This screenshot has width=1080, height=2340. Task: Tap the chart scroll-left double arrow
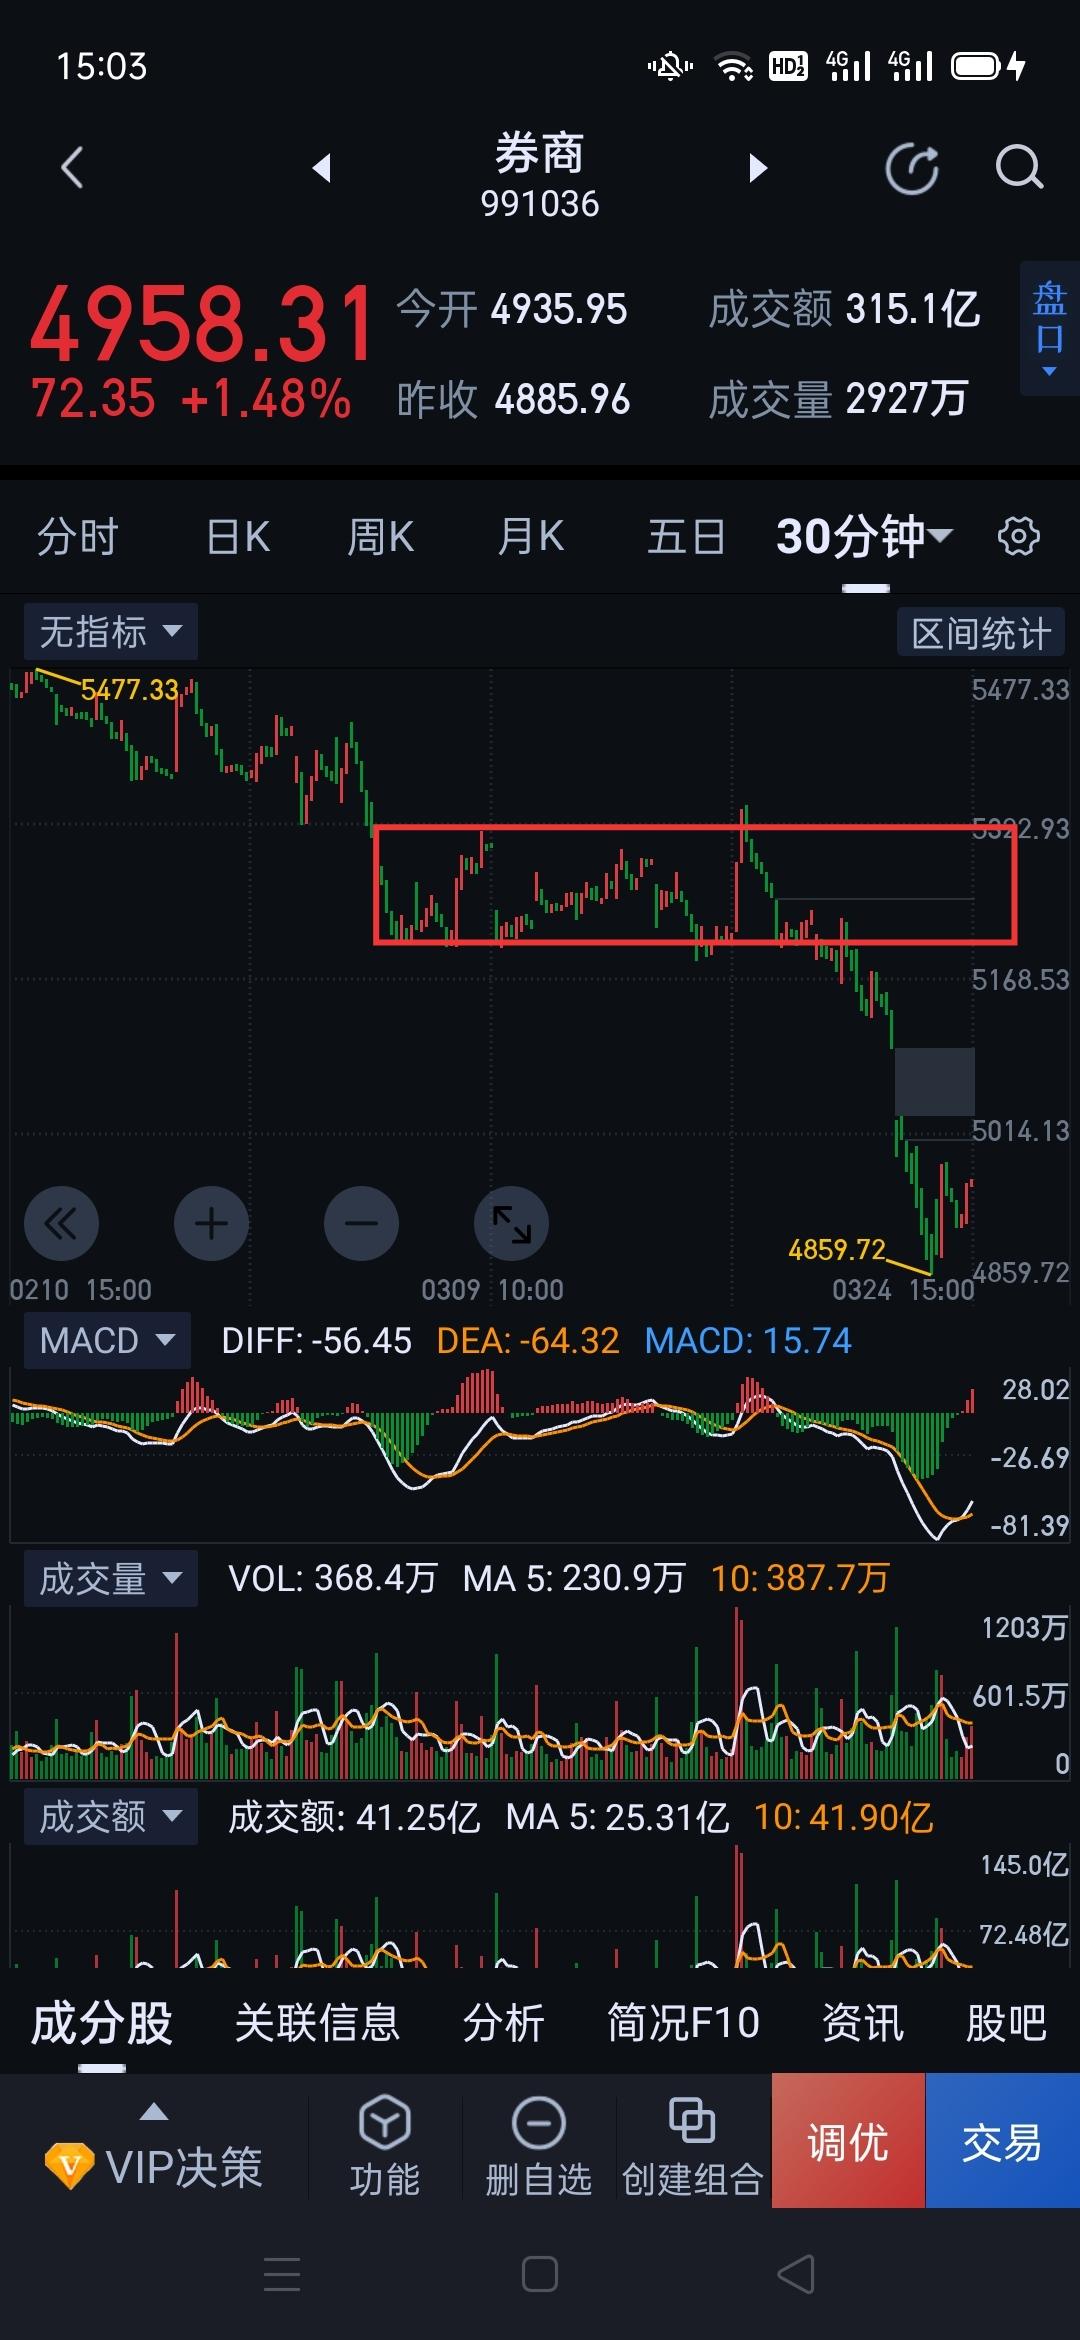(61, 1223)
